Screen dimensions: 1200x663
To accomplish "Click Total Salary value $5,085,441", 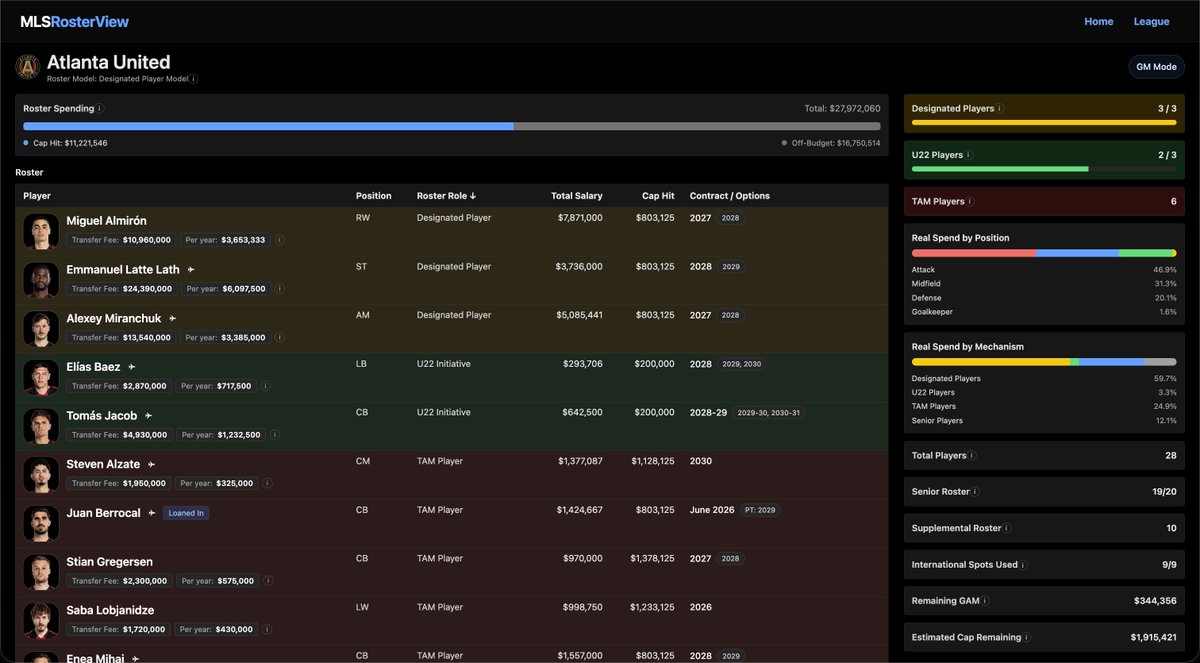I will 577,315.
